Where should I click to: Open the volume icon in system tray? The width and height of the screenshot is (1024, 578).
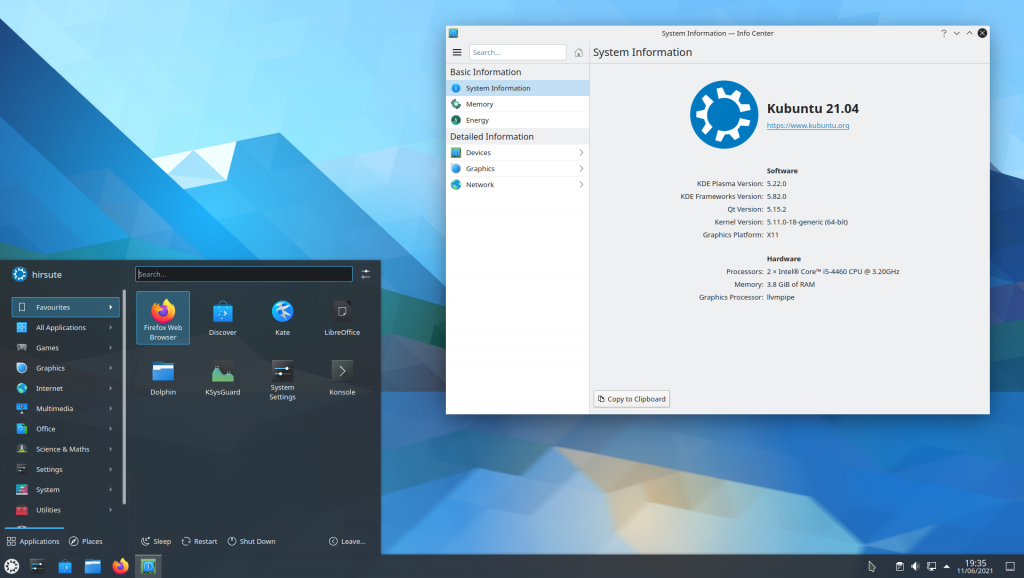(915, 566)
